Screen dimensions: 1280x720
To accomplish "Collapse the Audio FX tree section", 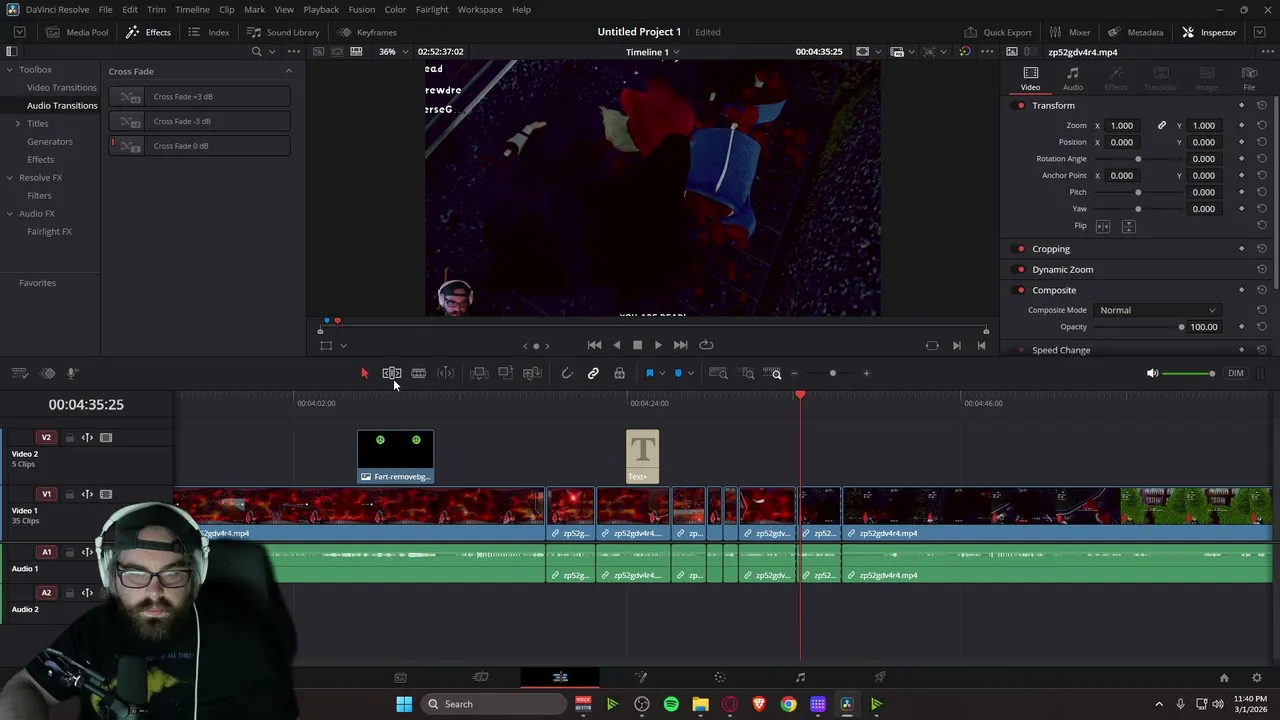I will (x=9, y=214).
